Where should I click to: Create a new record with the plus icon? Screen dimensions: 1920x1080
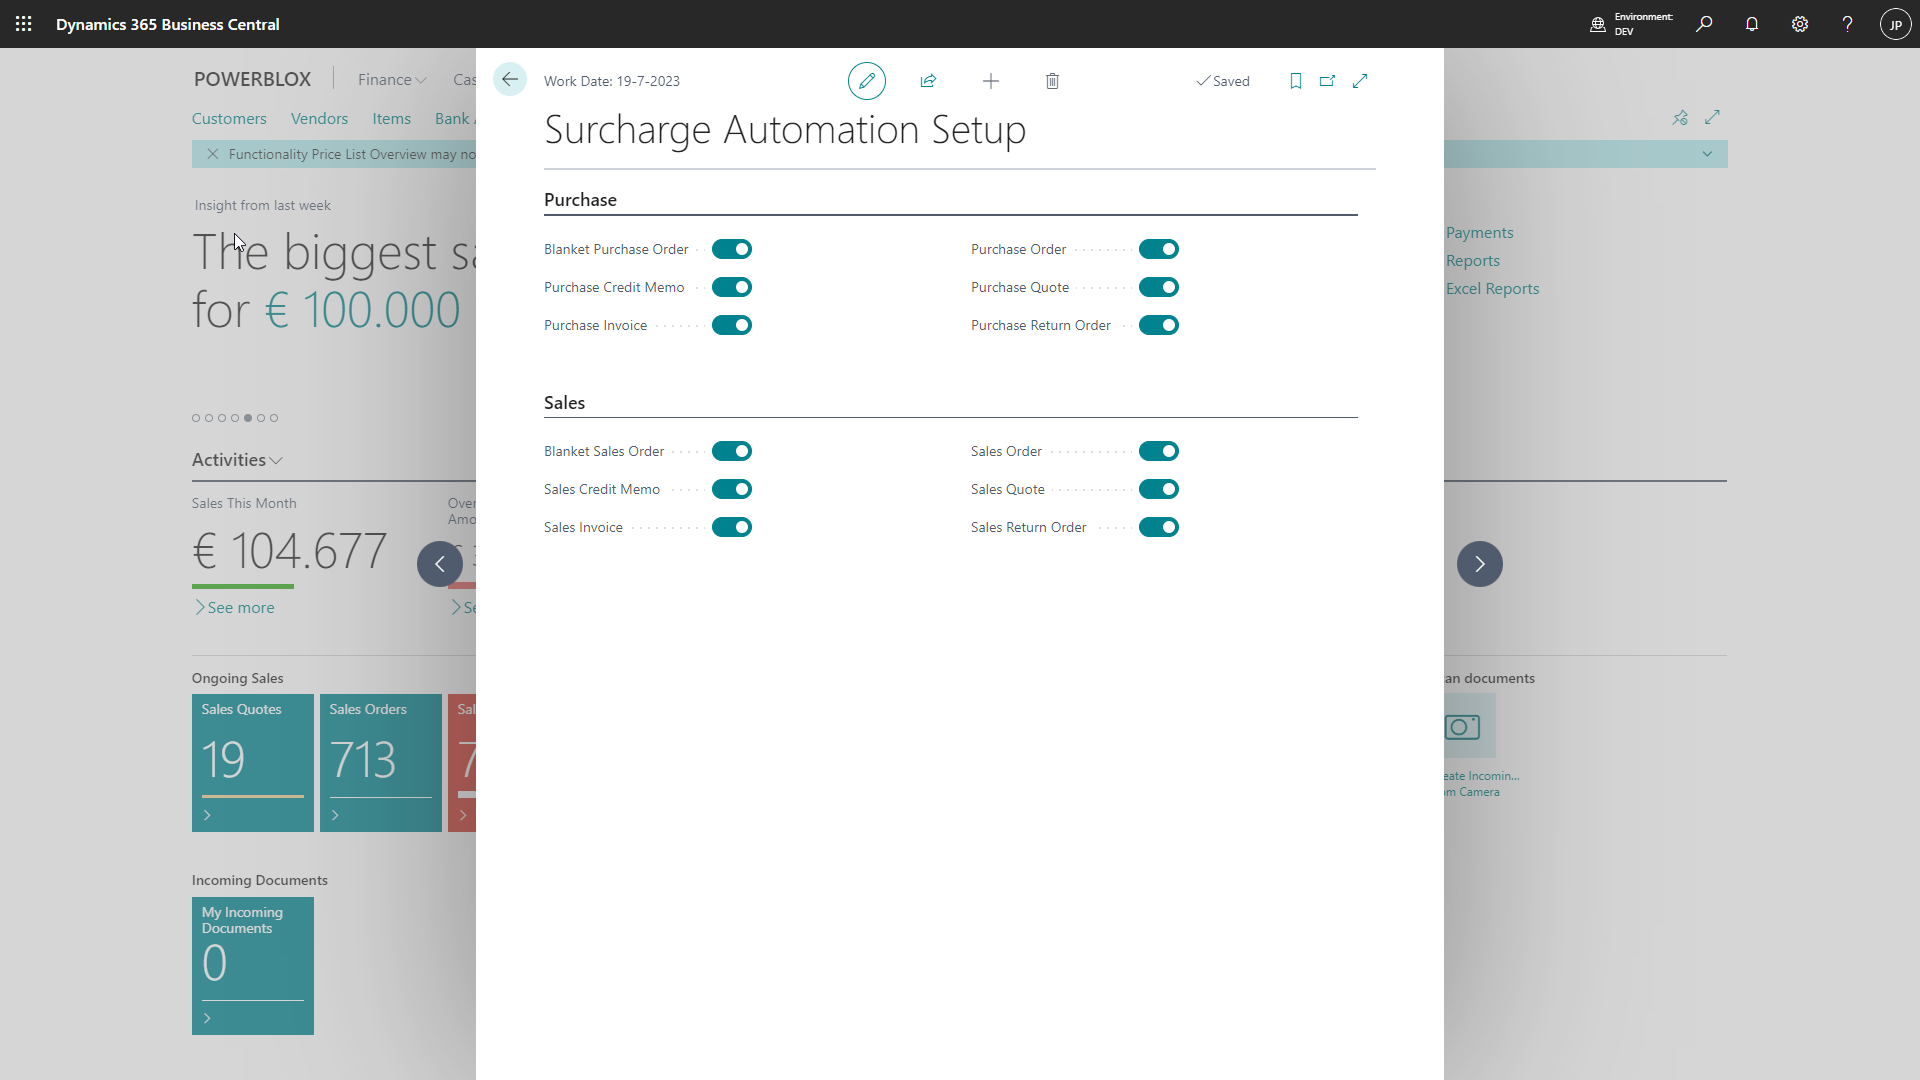click(990, 81)
